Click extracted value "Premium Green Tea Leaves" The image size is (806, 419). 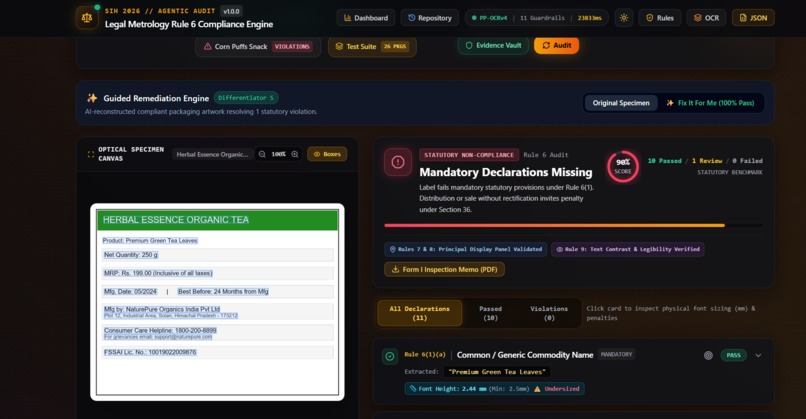[496, 372]
